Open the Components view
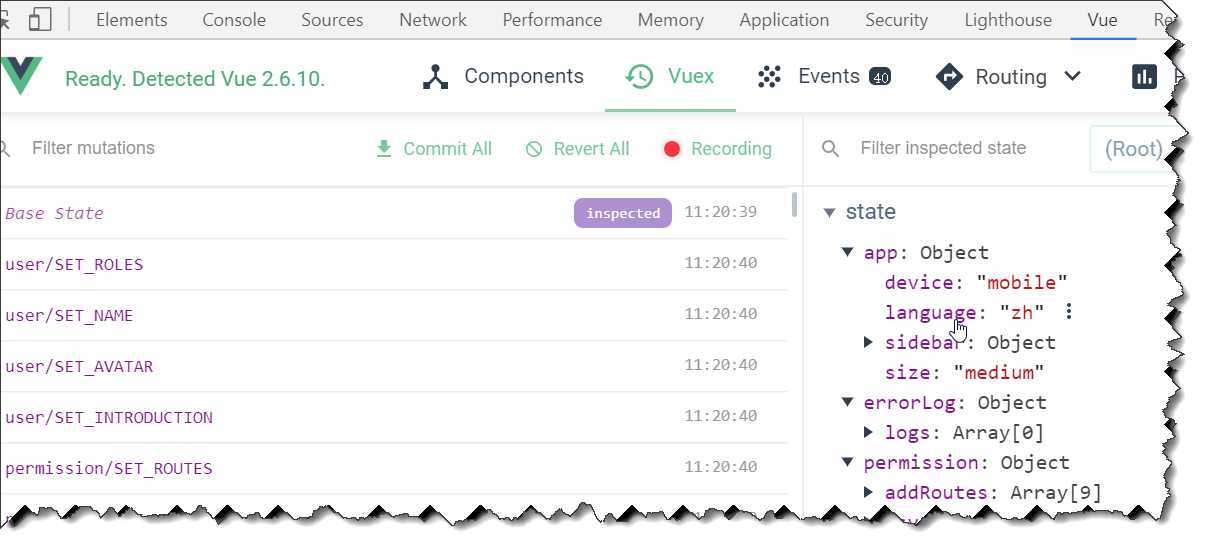 click(x=503, y=77)
